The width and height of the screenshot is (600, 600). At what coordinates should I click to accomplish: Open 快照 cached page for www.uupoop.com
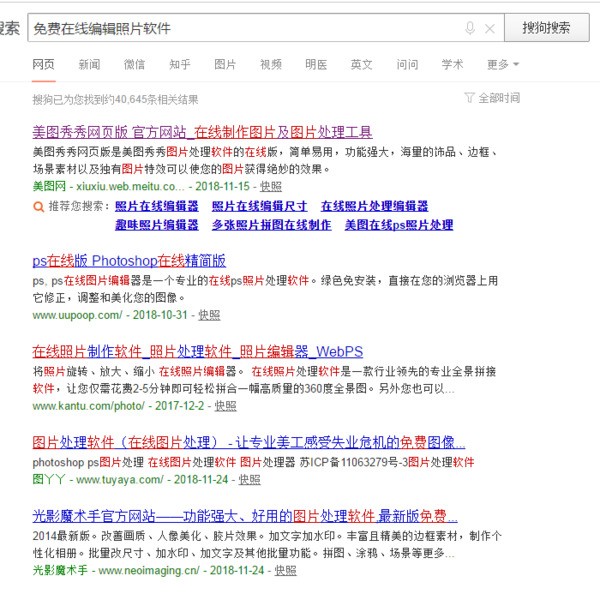pyautogui.click(x=209, y=315)
